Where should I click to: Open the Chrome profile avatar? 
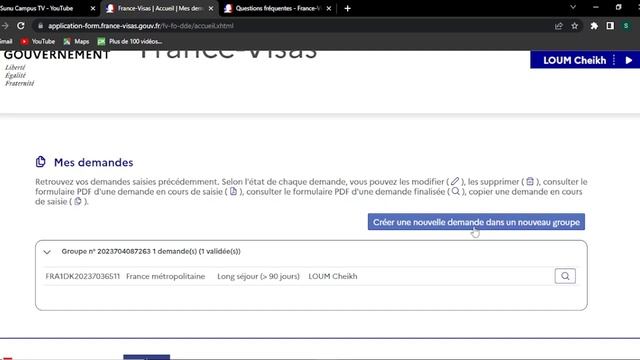[626, 26]
